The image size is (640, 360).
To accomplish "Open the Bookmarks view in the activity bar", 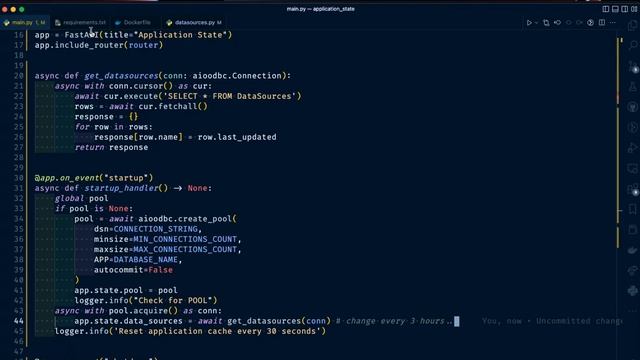I will [632, 209].
